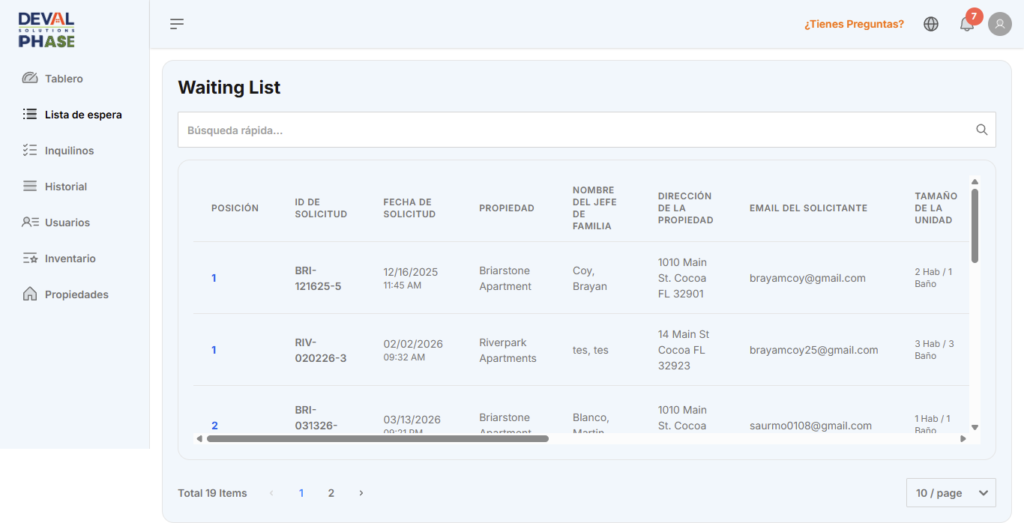
Task: Click the hamburger menu collapse icon
Action: (x=177, y=24)
